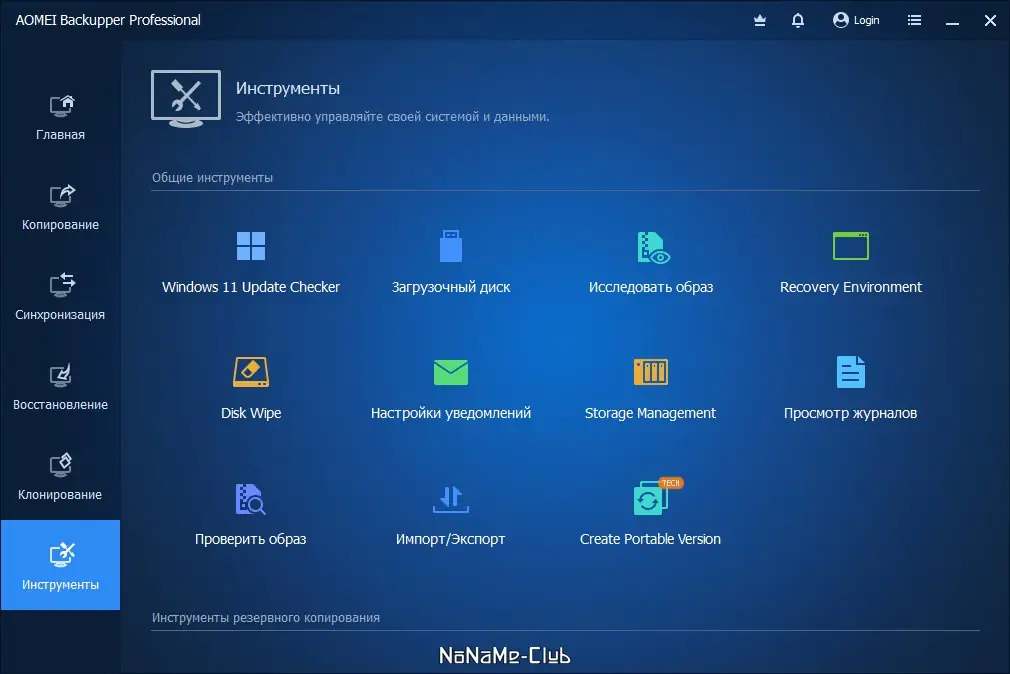This screenshot has width=1010, height=674.
Task: Click the AOMEI Backupper Professional title
Action: tap(108, 20)
